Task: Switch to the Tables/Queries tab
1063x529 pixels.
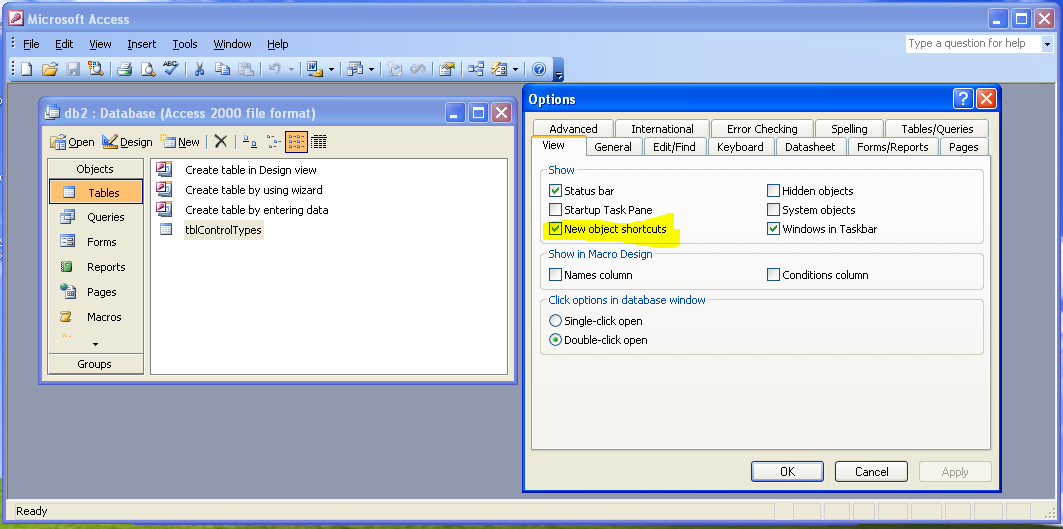Action: coord(937,129)
